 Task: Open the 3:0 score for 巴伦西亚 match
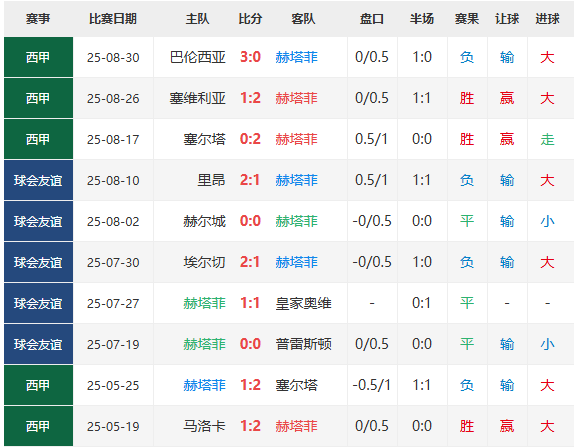pyautogui.click(x=250, y=57)
